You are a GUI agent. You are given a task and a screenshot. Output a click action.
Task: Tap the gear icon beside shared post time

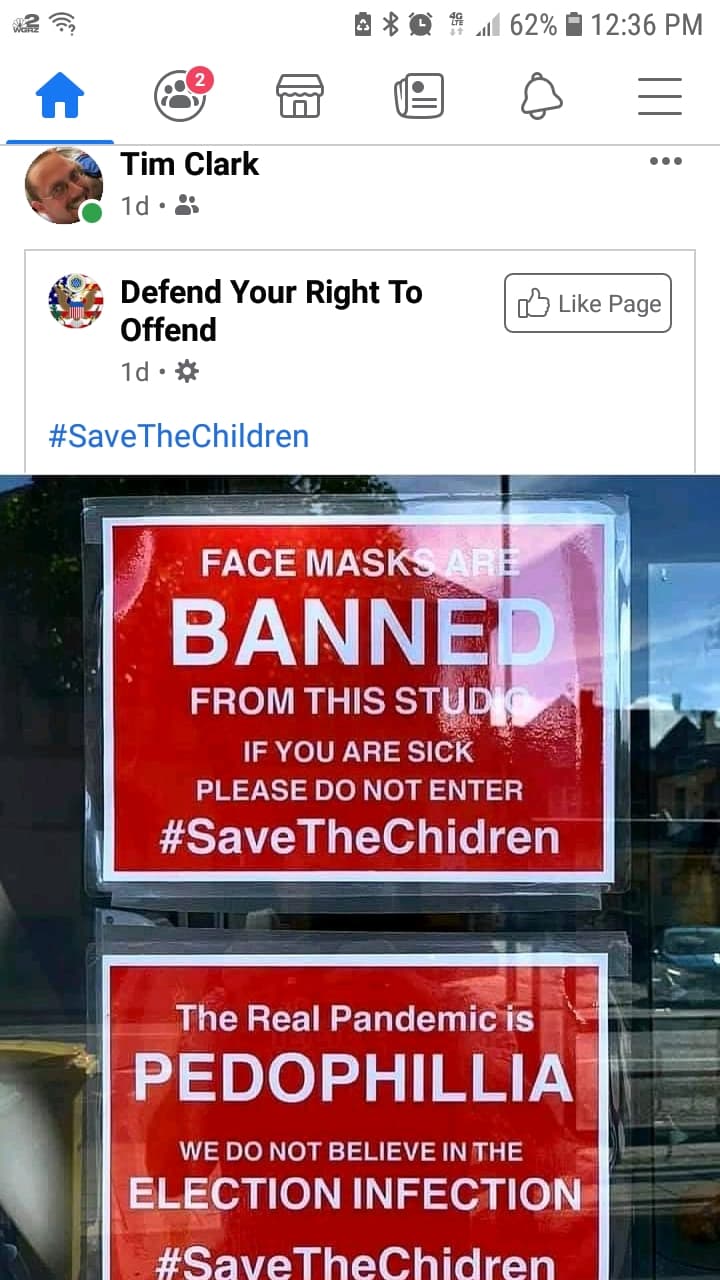coord(187,372)
